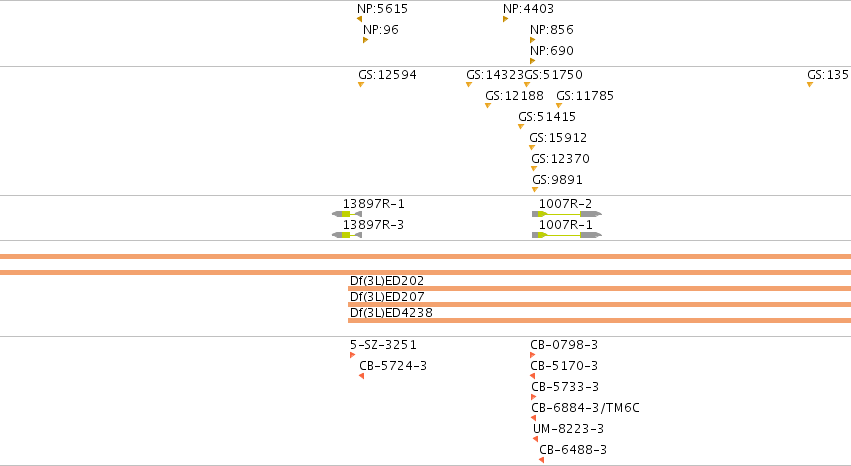851x466 pixels.
Task: Click the Df(3L)ED4238 text label
Action: 391,313
